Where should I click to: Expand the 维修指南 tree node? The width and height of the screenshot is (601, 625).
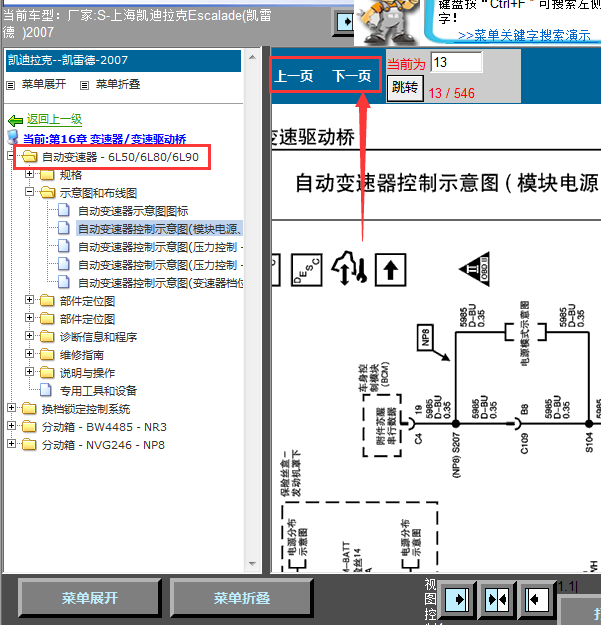pos(29,354)
